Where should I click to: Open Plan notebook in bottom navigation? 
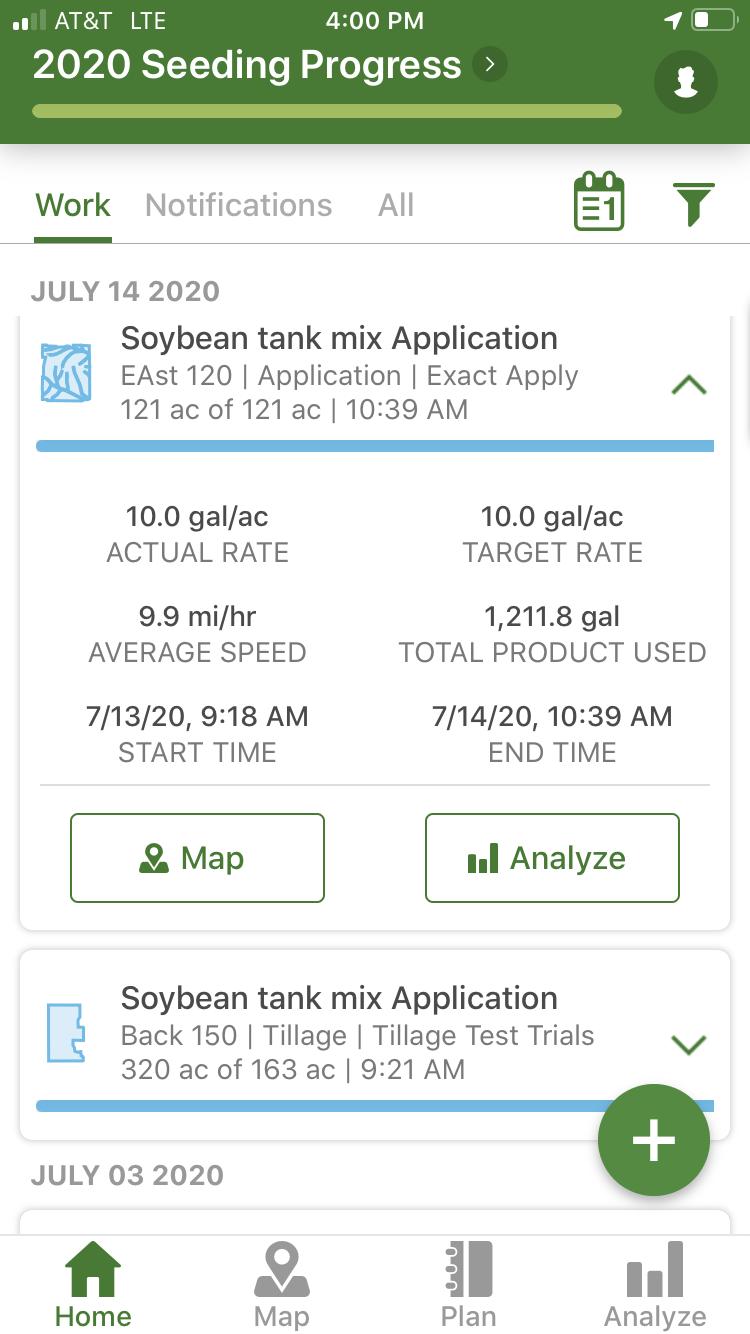[x=468, y=1284]
